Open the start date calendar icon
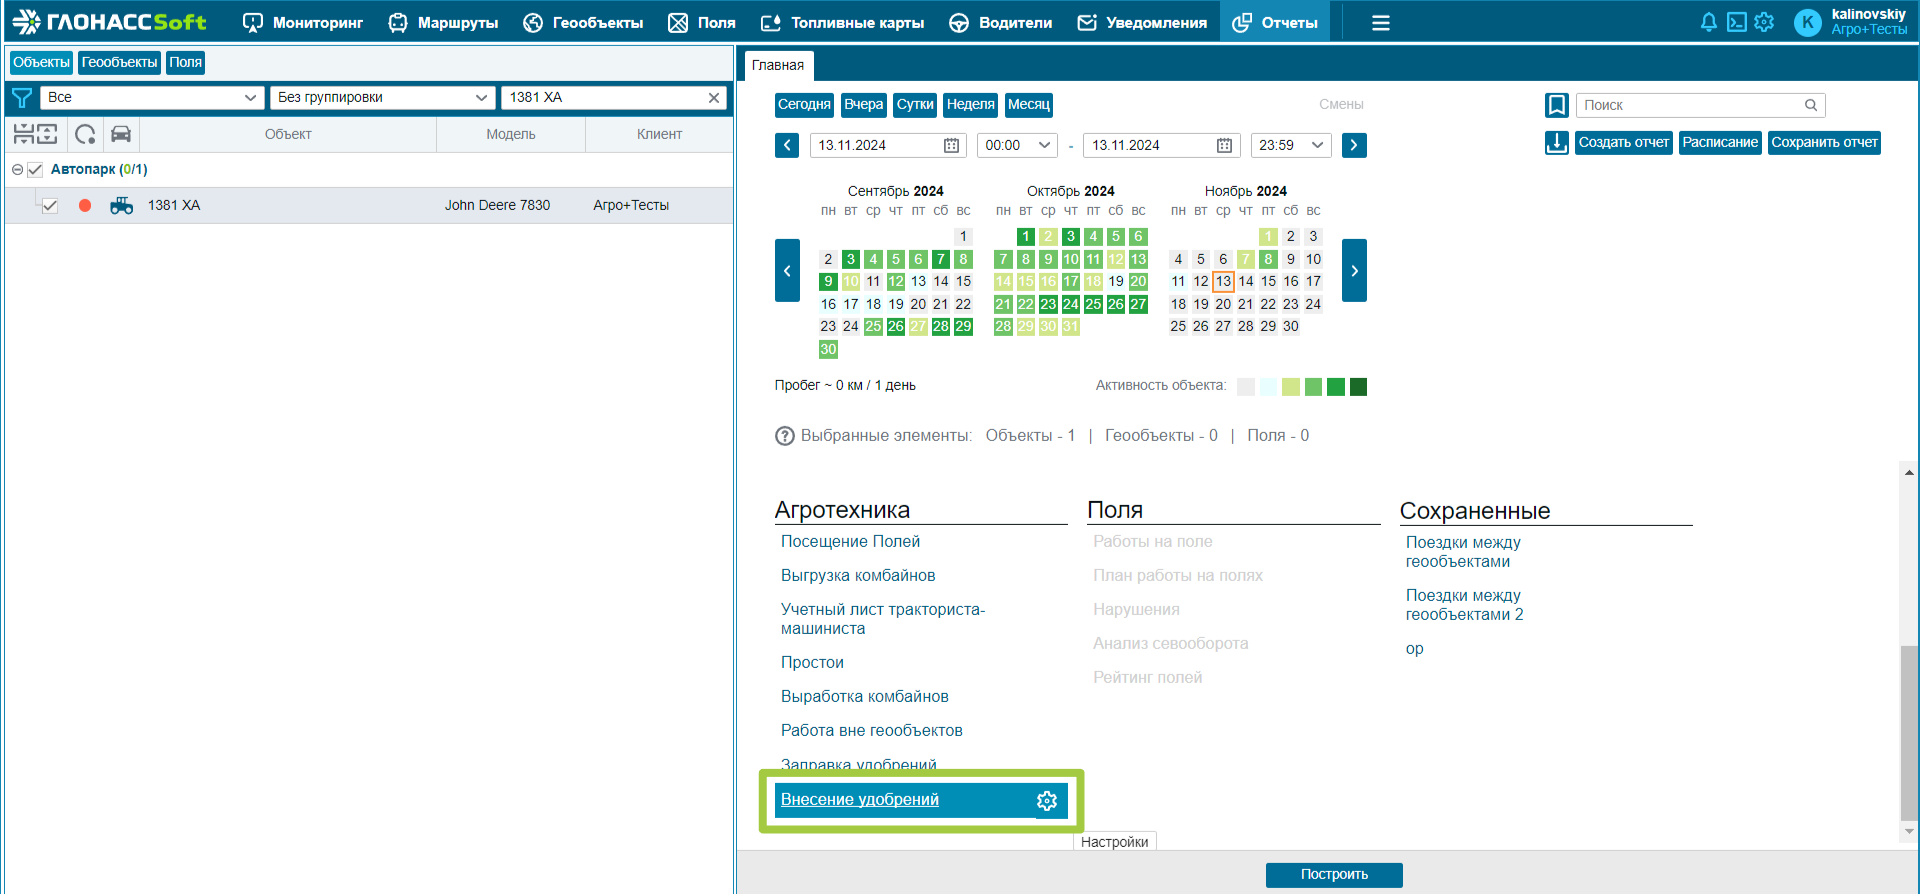This screenshot has width=1920, height=894. pos(951,146)
